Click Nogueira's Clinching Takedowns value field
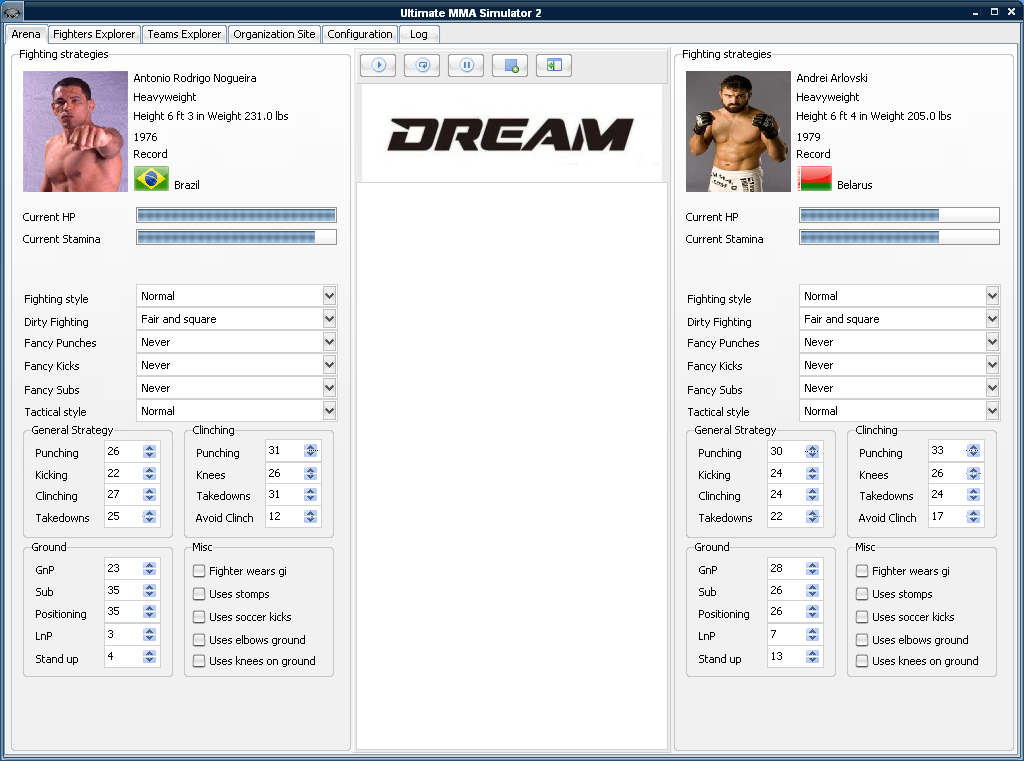Screen dimensions: 1024x761 tap(284, 495)
